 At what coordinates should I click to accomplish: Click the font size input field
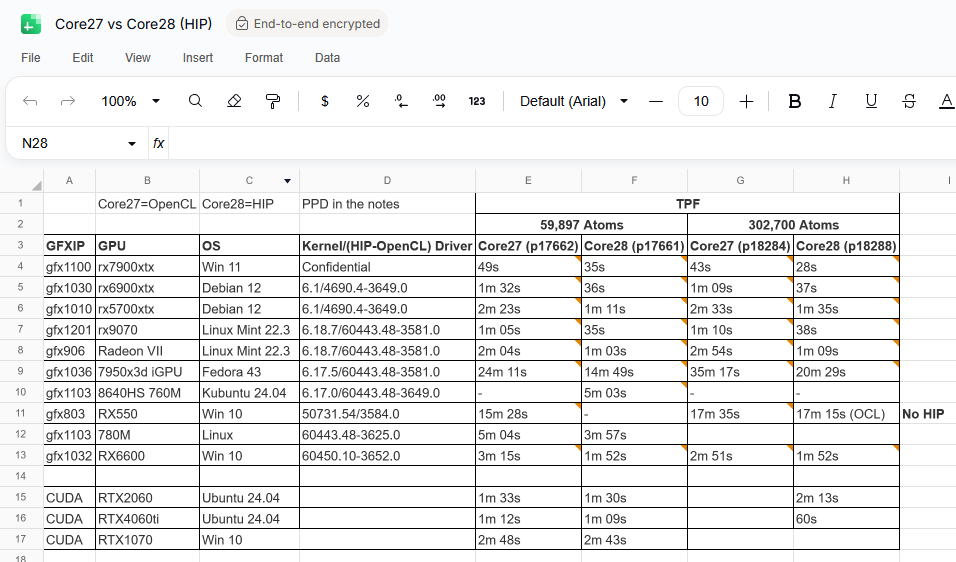click(x=701, y=101)
